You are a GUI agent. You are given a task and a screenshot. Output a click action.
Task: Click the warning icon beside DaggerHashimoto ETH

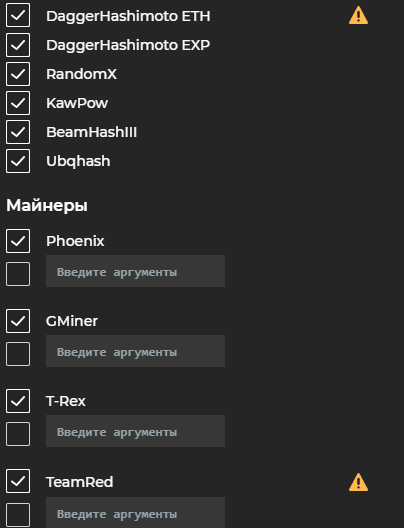(x=358, y=15)
